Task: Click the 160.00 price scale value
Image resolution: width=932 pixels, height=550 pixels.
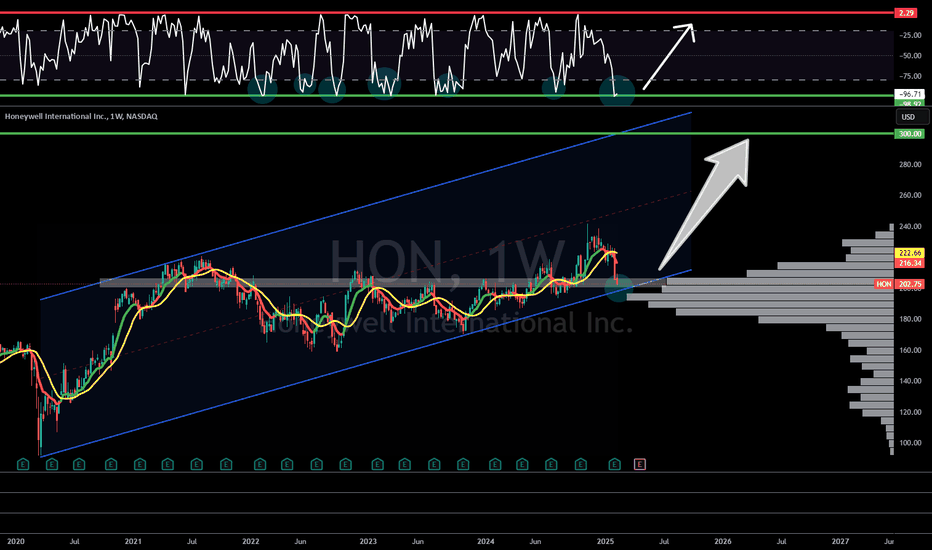Action: pyautogui.click(x=910, y=350)
